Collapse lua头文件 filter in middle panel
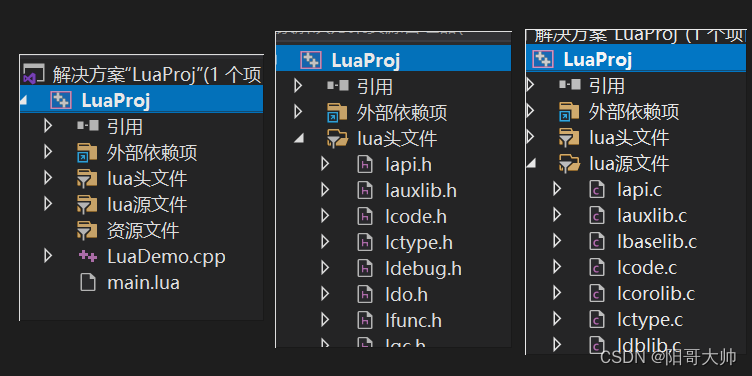This screenshot has height=376, width=752. [299, 139]
